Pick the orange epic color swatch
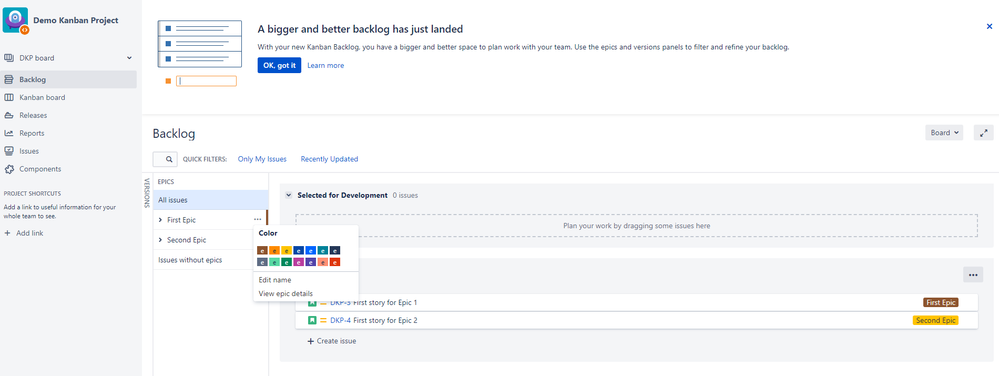 point(275,250)
